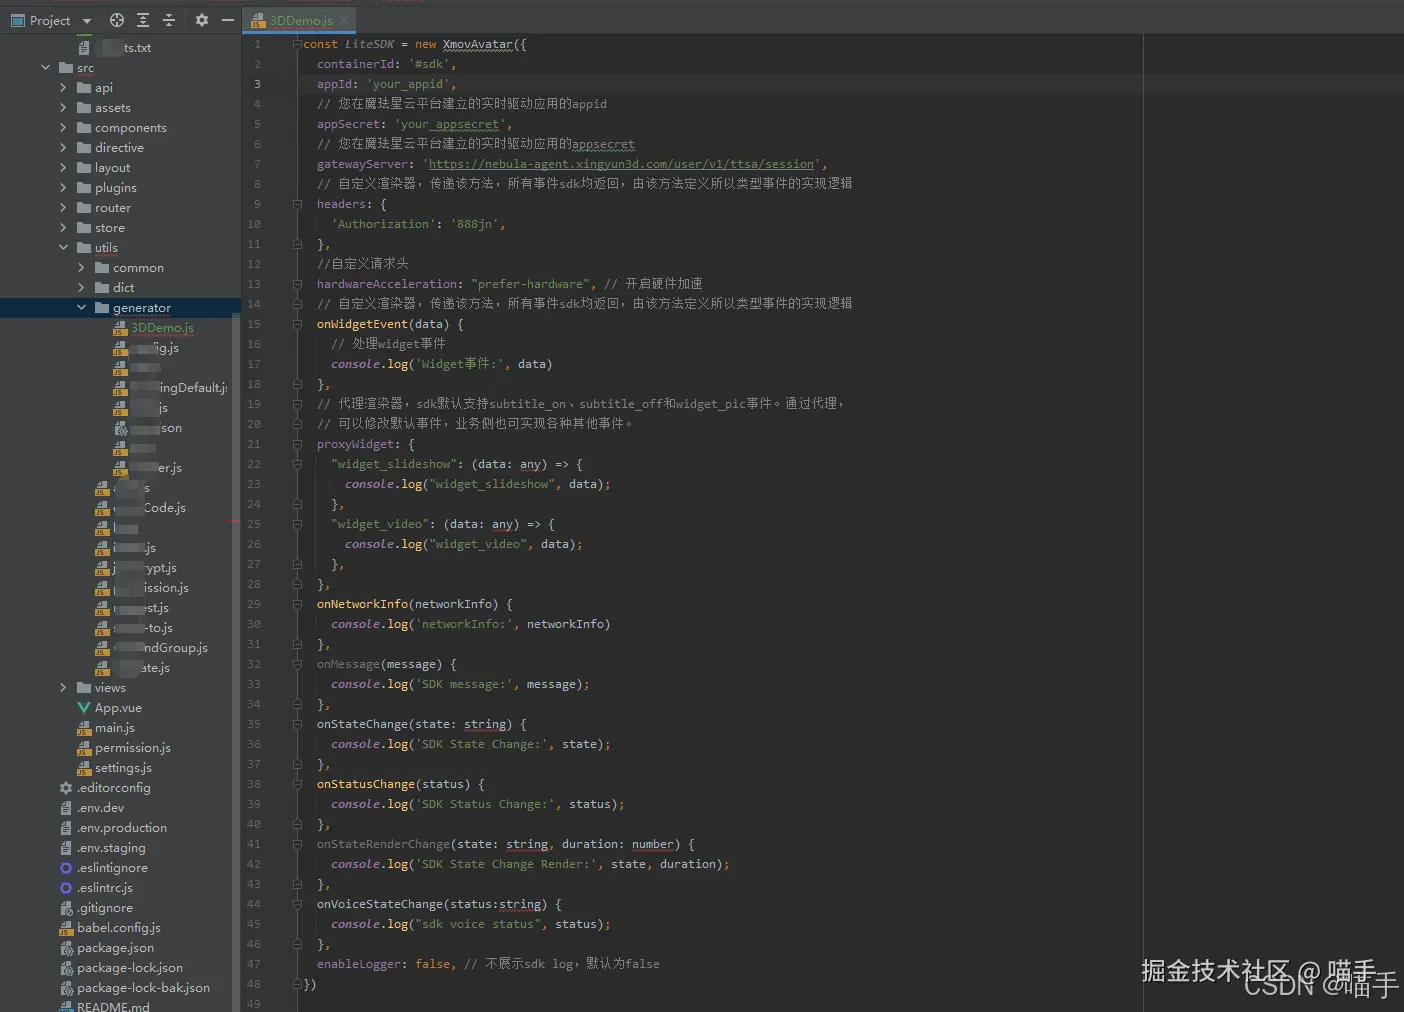Select main.js in the project tree
This screenshot has height=1012, width=1404.
tap(114, 728)
